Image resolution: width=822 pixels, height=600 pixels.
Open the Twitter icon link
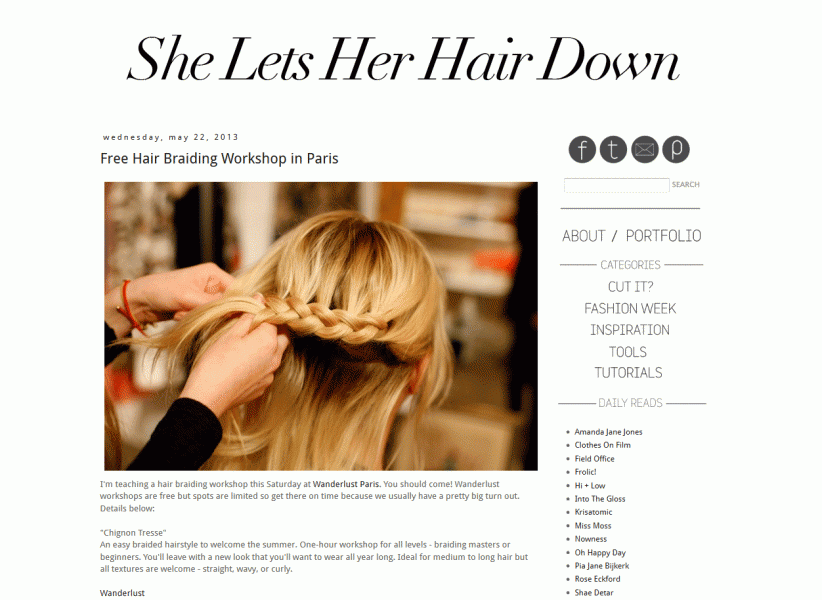pos(613,149)
